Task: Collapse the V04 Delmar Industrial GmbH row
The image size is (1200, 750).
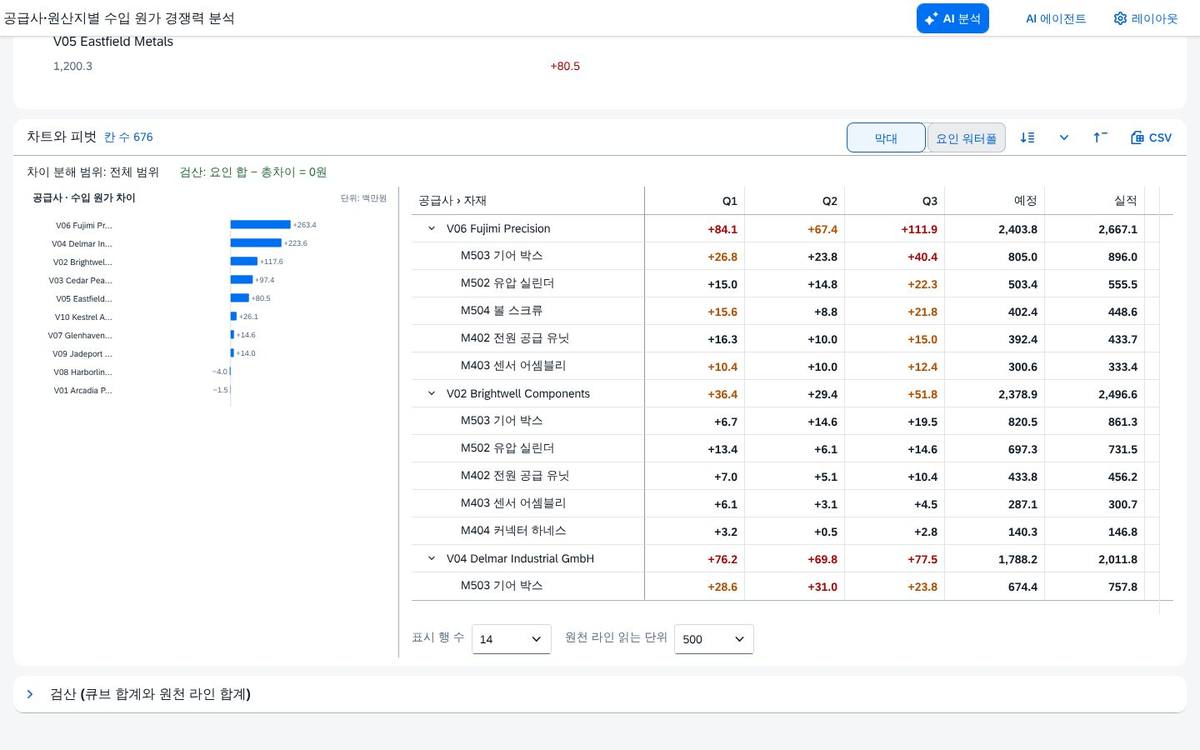Action: click(x=432, y=559)
